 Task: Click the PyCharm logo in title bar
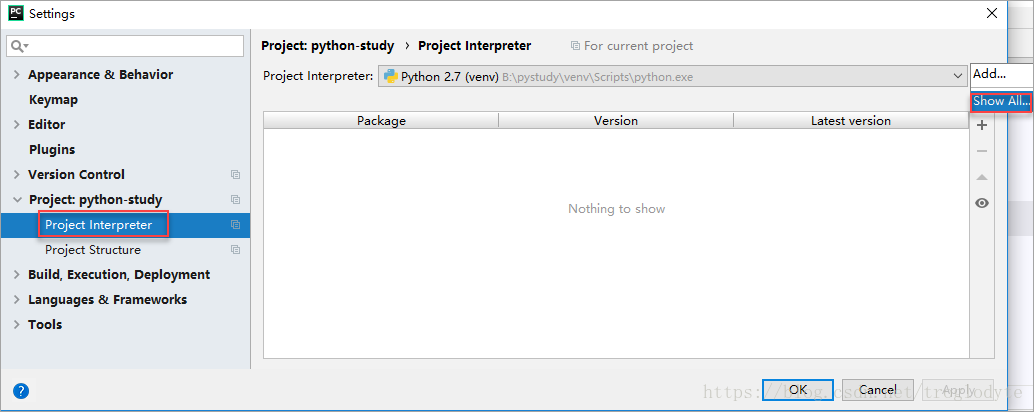tap(16, 13)
